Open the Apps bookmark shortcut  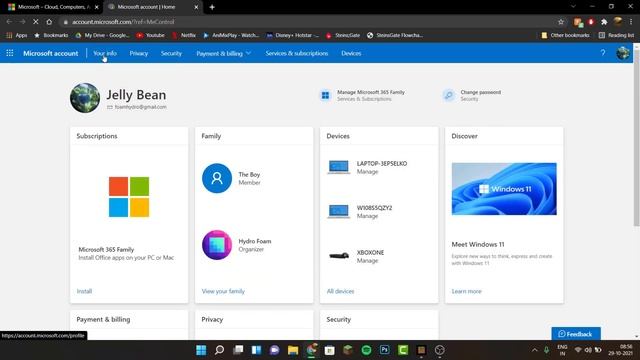[17, 35]
